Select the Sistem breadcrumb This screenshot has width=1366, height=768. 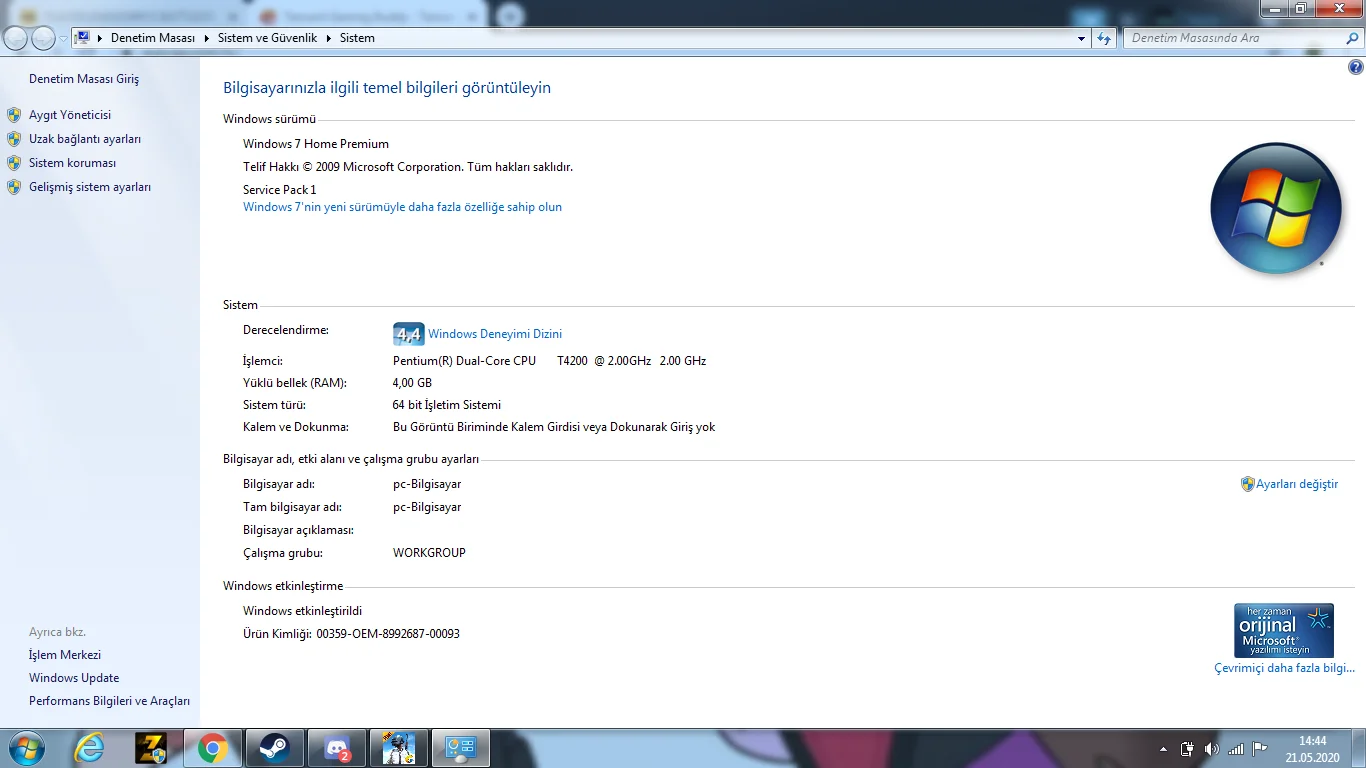[357, 38]
